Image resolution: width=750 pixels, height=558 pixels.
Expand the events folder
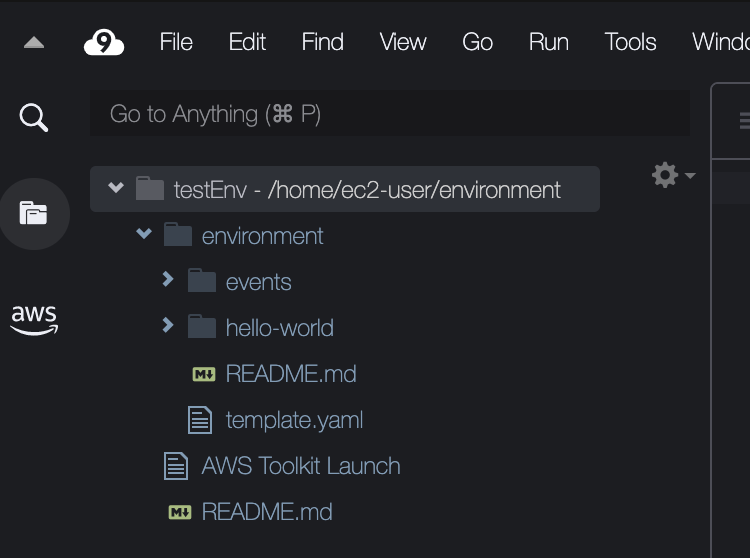pyautogui.click(x=168, y=280)
